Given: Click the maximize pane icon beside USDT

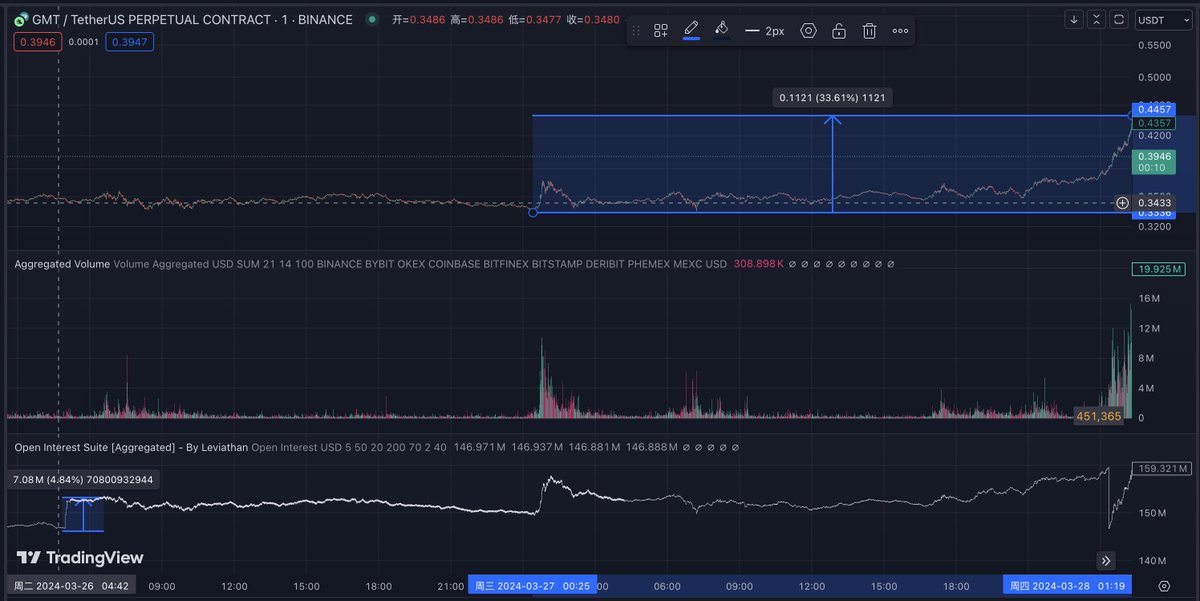Looking at the screenshot, I should (1118, 20).
